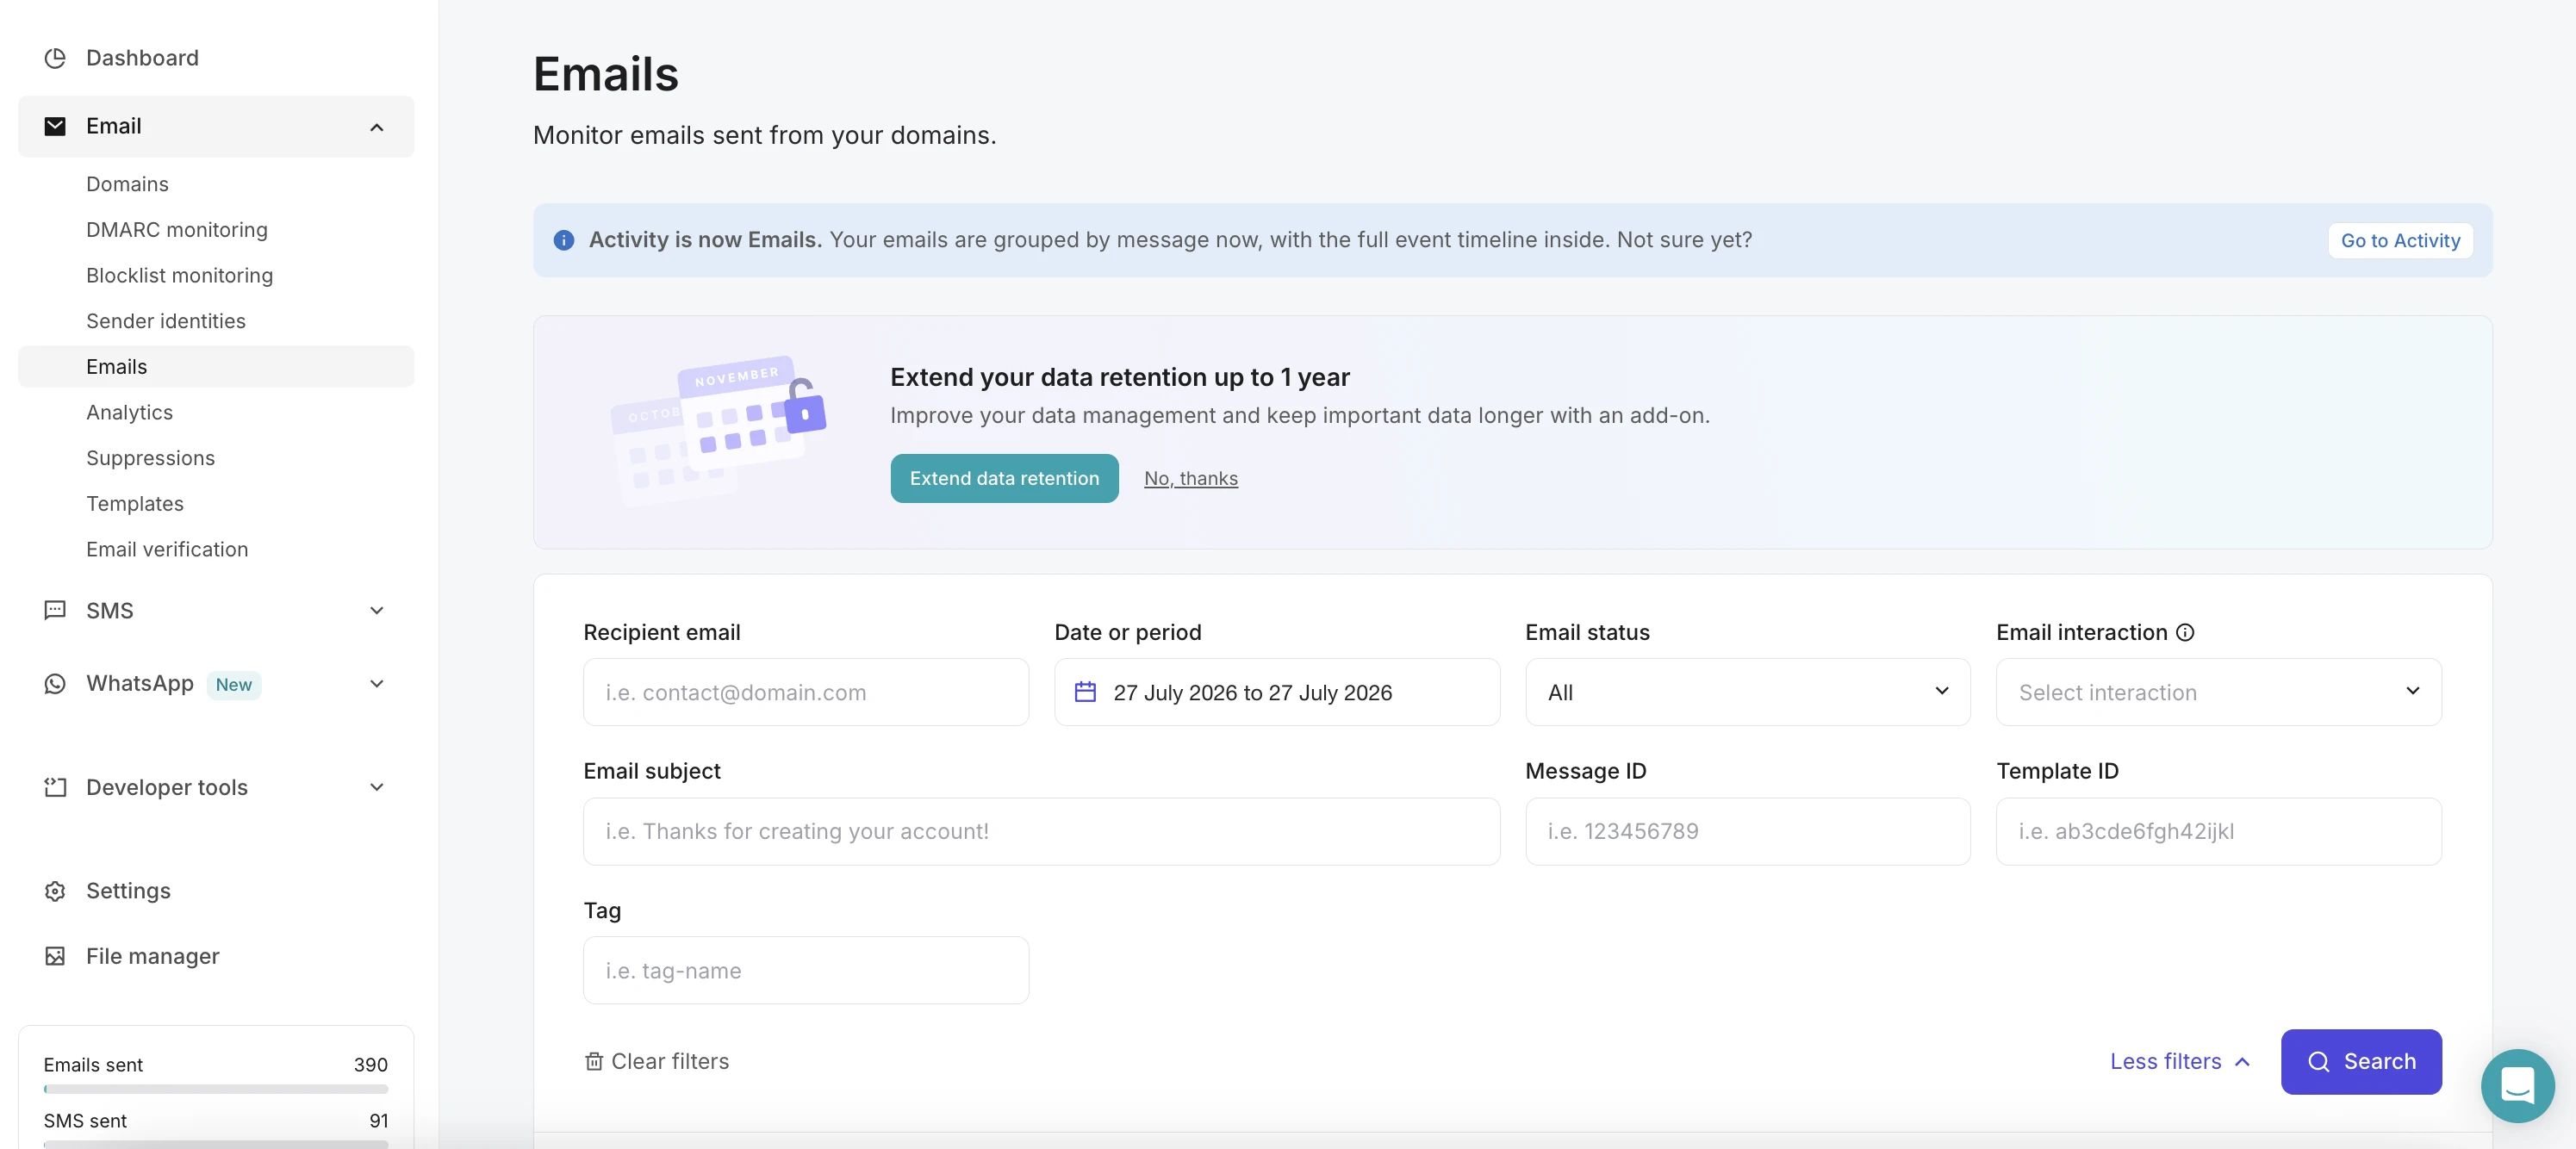This screenshot has height=1149, width=2576.
Task: Focus the Tag input field
Action: (805, 970)
